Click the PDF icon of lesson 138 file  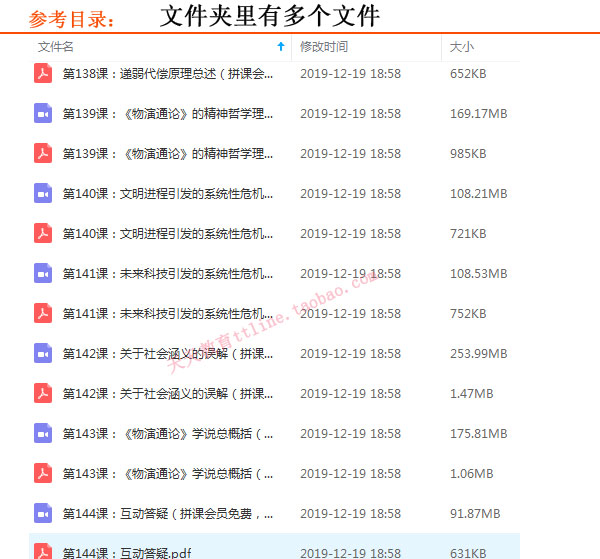43,73
